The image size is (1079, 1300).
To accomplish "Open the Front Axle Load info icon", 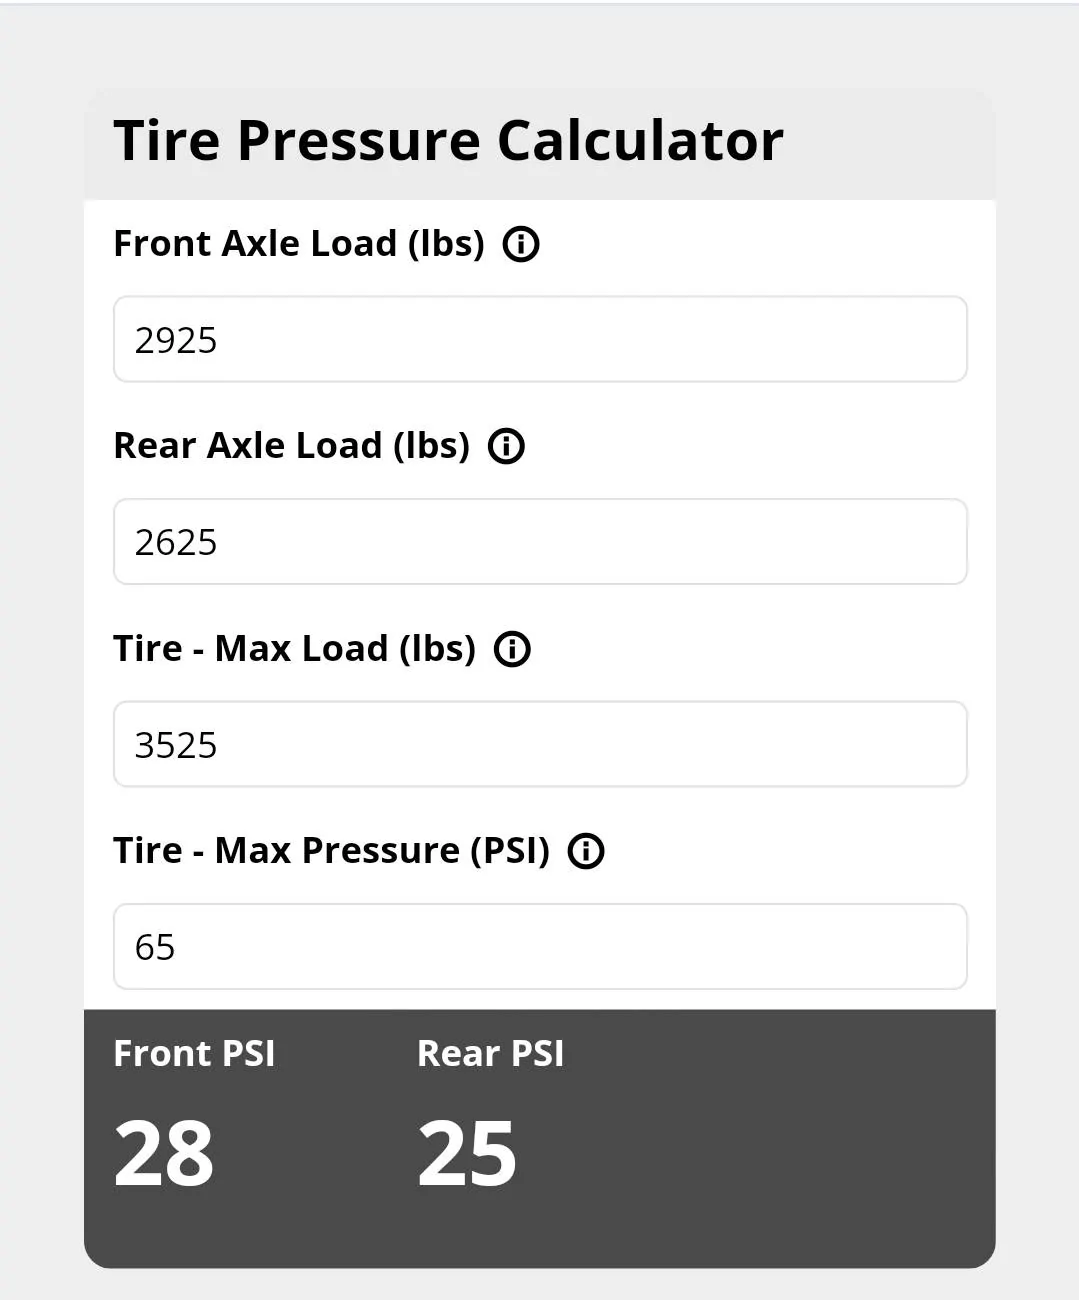I will click(521, 244).
